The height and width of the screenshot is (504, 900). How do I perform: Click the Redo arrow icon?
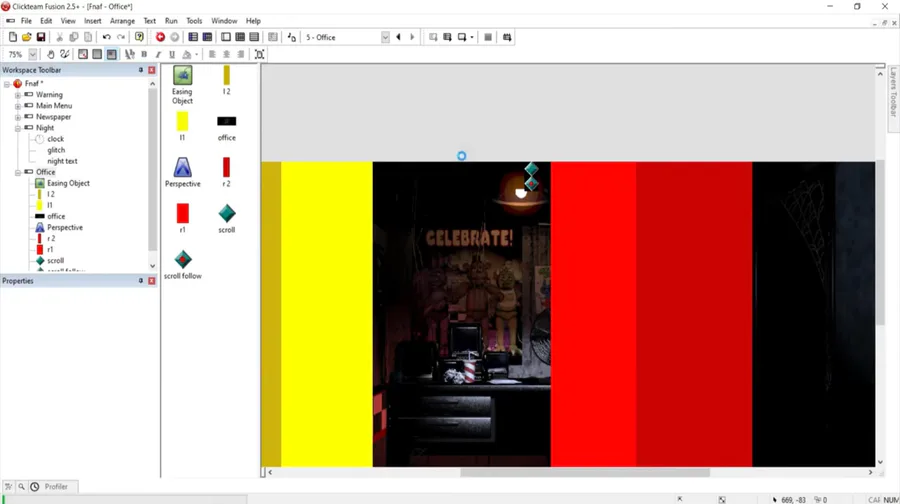click(121, 37)
